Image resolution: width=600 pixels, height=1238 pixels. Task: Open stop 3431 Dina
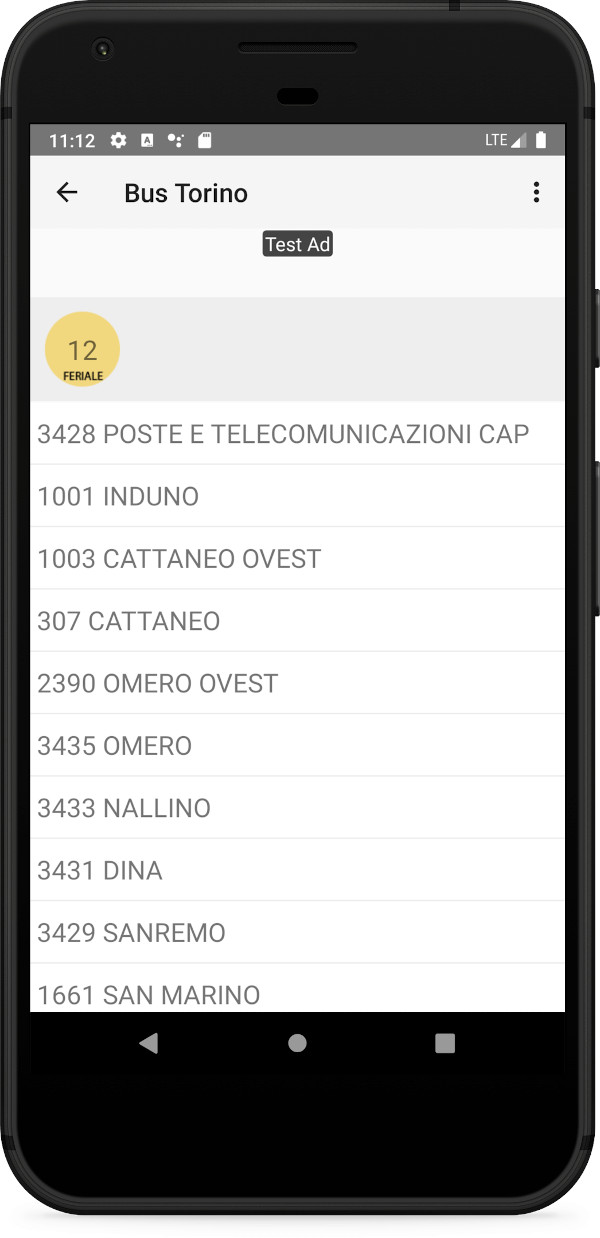tap(297, 870)
